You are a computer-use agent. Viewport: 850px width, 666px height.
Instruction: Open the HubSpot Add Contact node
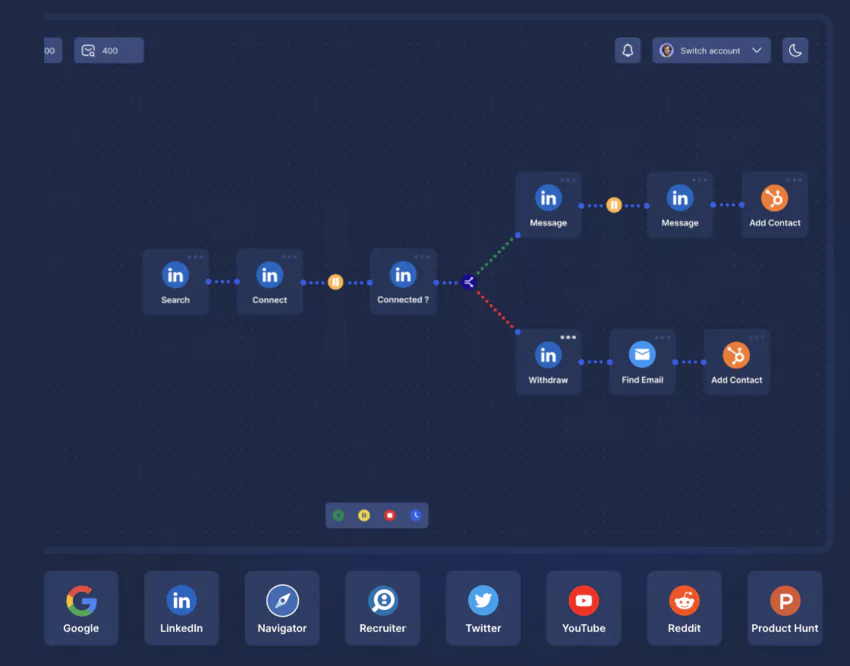click(775, 203)
